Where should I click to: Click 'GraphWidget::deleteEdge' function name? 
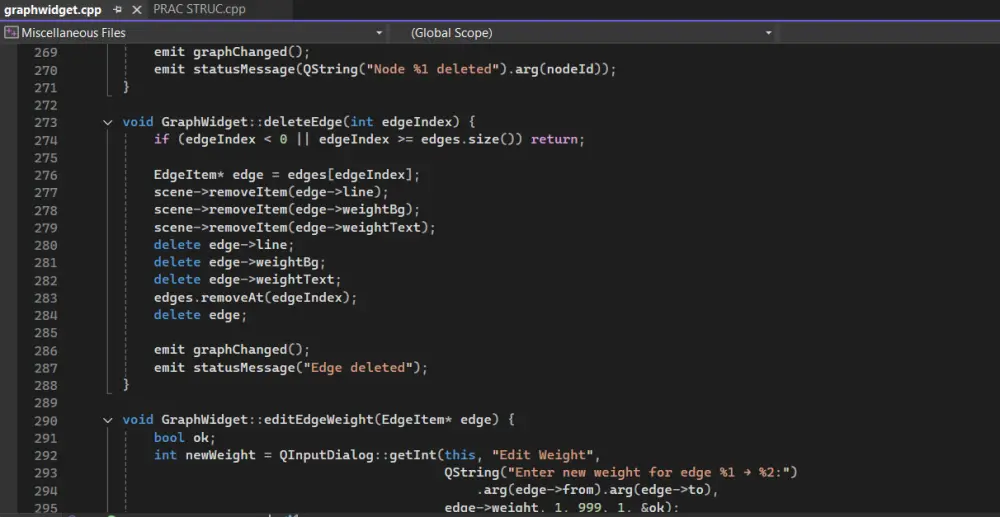click(x=251, y=122)
